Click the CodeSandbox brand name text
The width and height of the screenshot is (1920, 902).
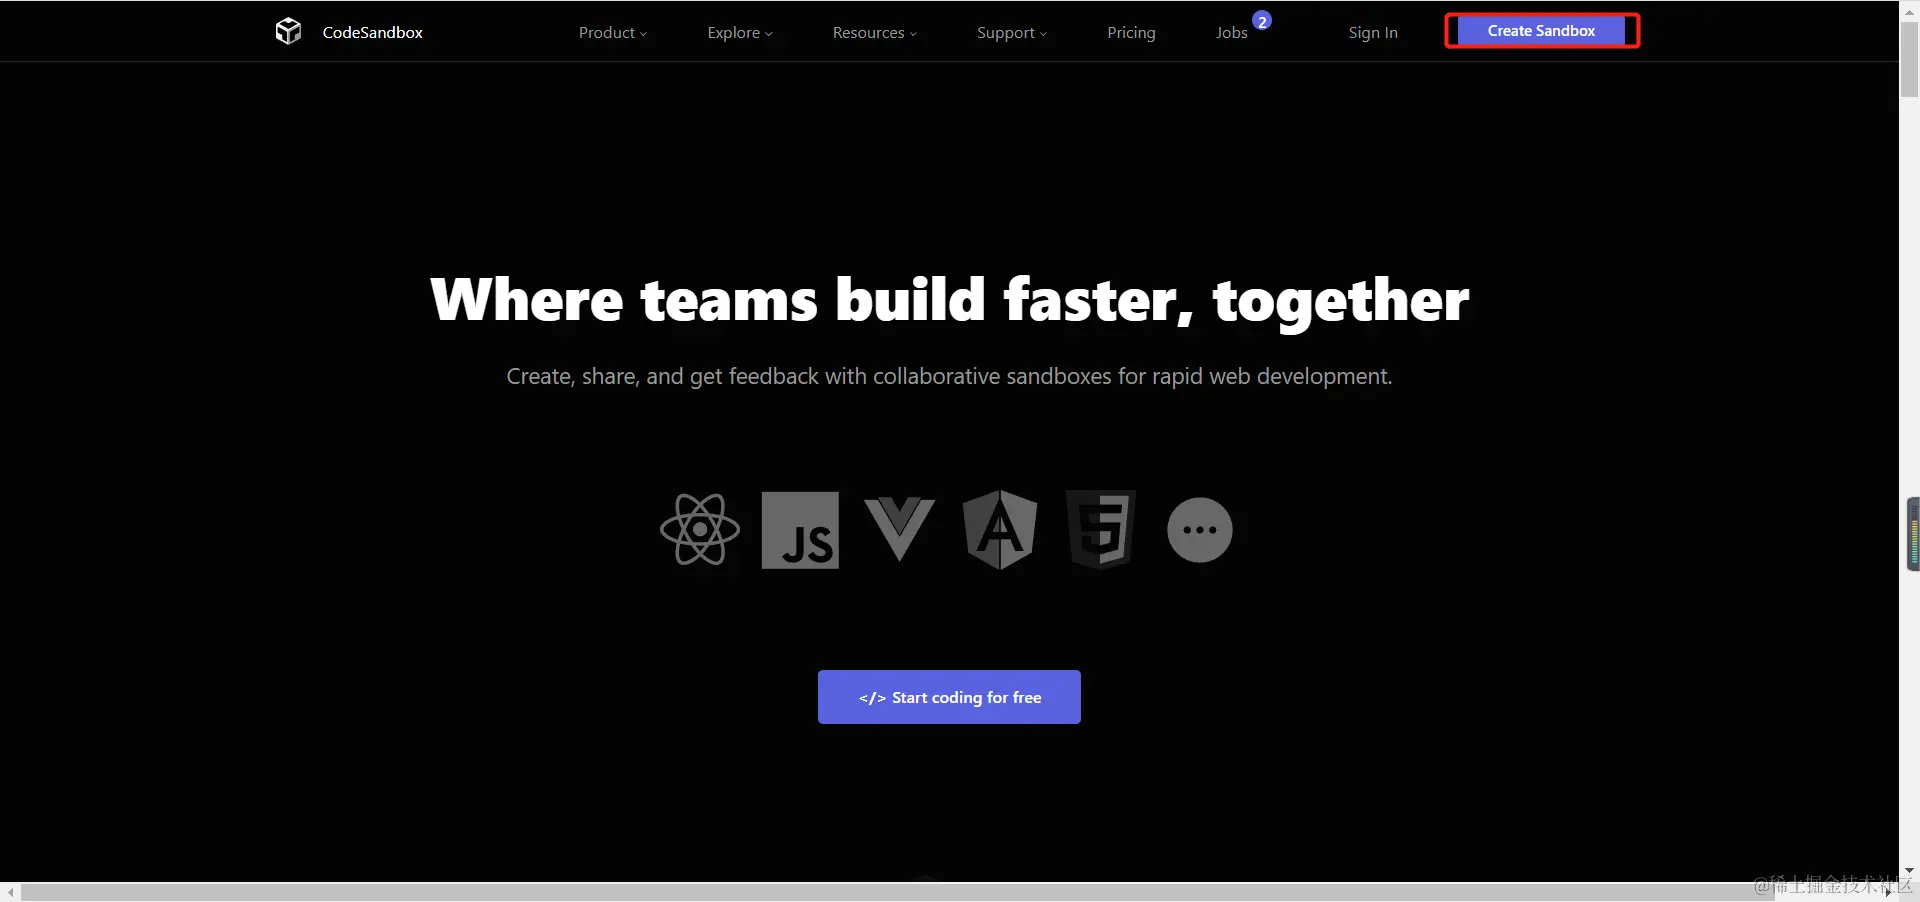point(372,32)
